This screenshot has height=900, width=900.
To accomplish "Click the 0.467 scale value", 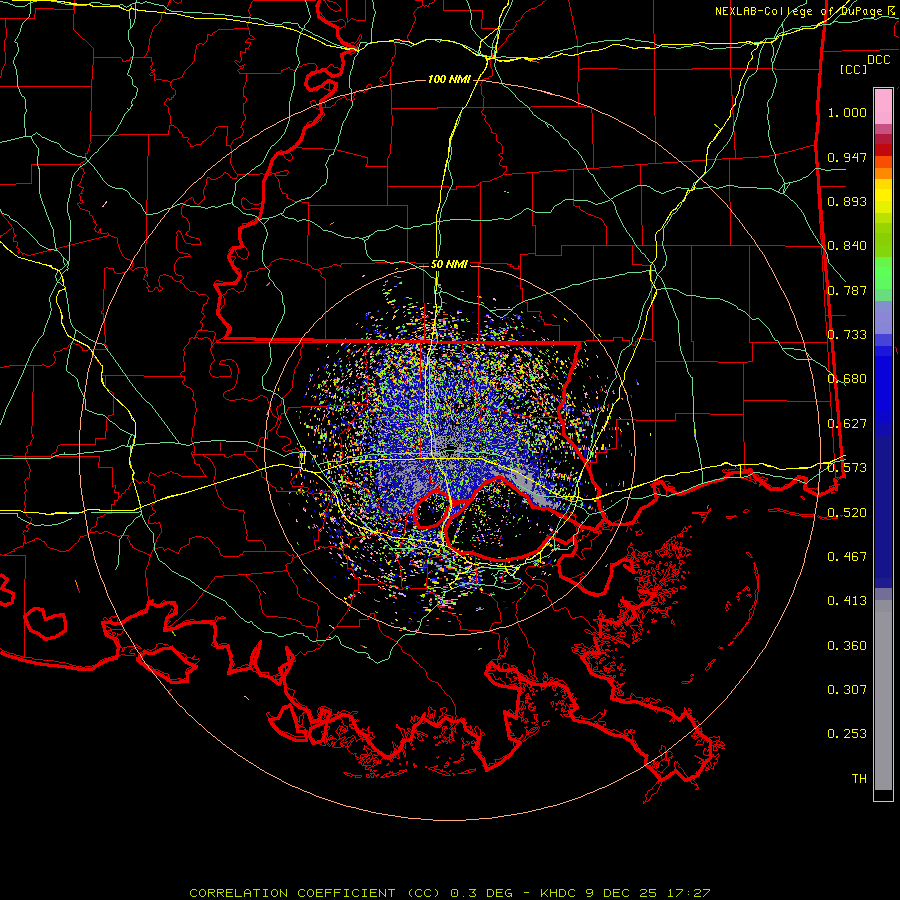I will [x=847, y=557].
